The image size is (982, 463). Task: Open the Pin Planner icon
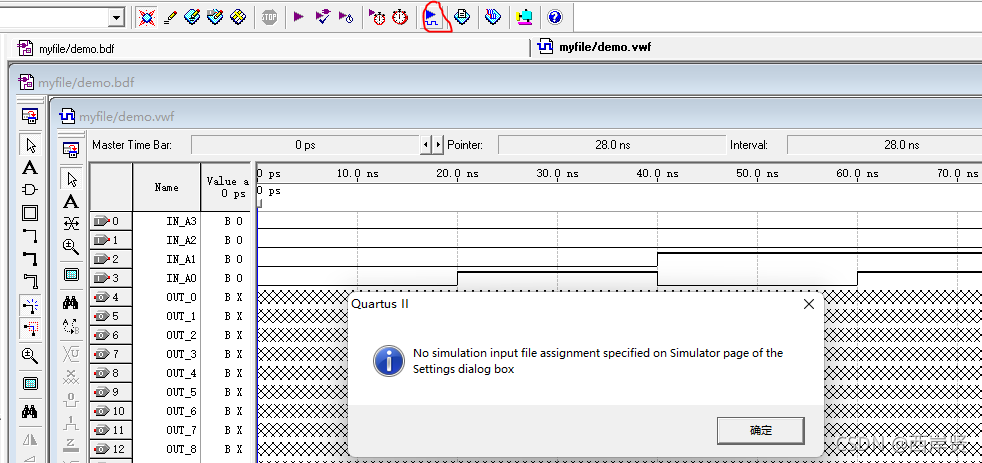tap(192, 17)
